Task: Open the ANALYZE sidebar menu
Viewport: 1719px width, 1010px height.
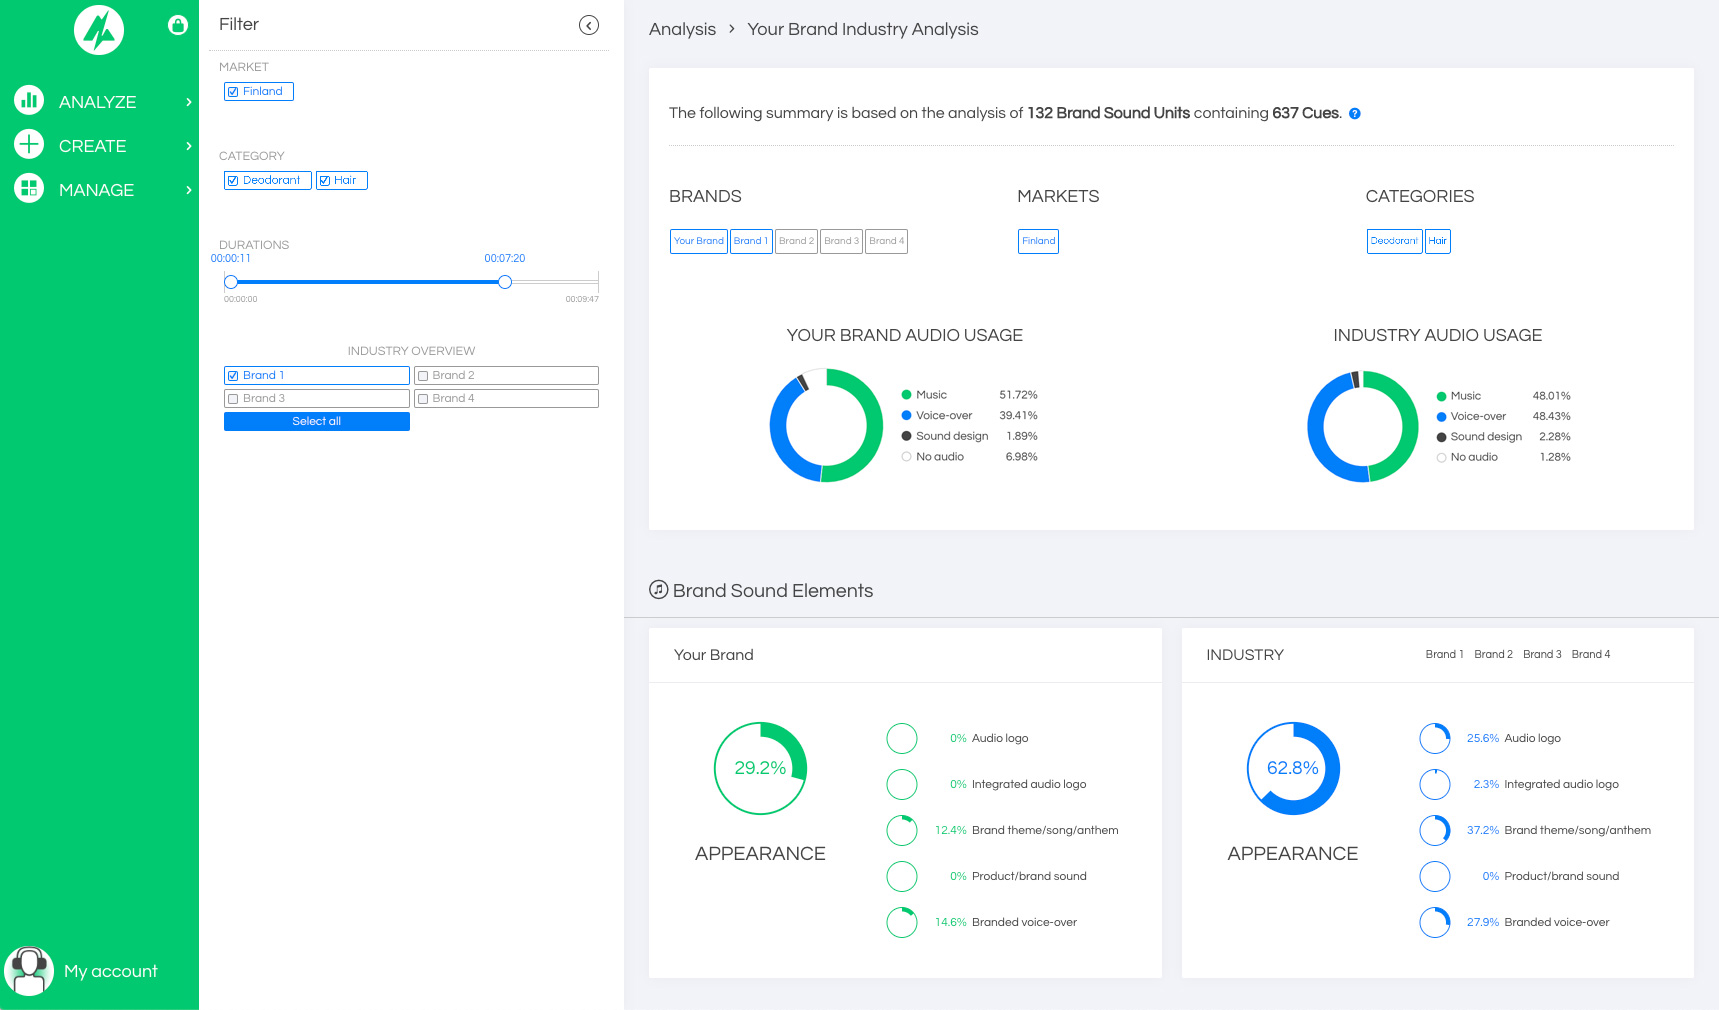Action: point(98,102)
